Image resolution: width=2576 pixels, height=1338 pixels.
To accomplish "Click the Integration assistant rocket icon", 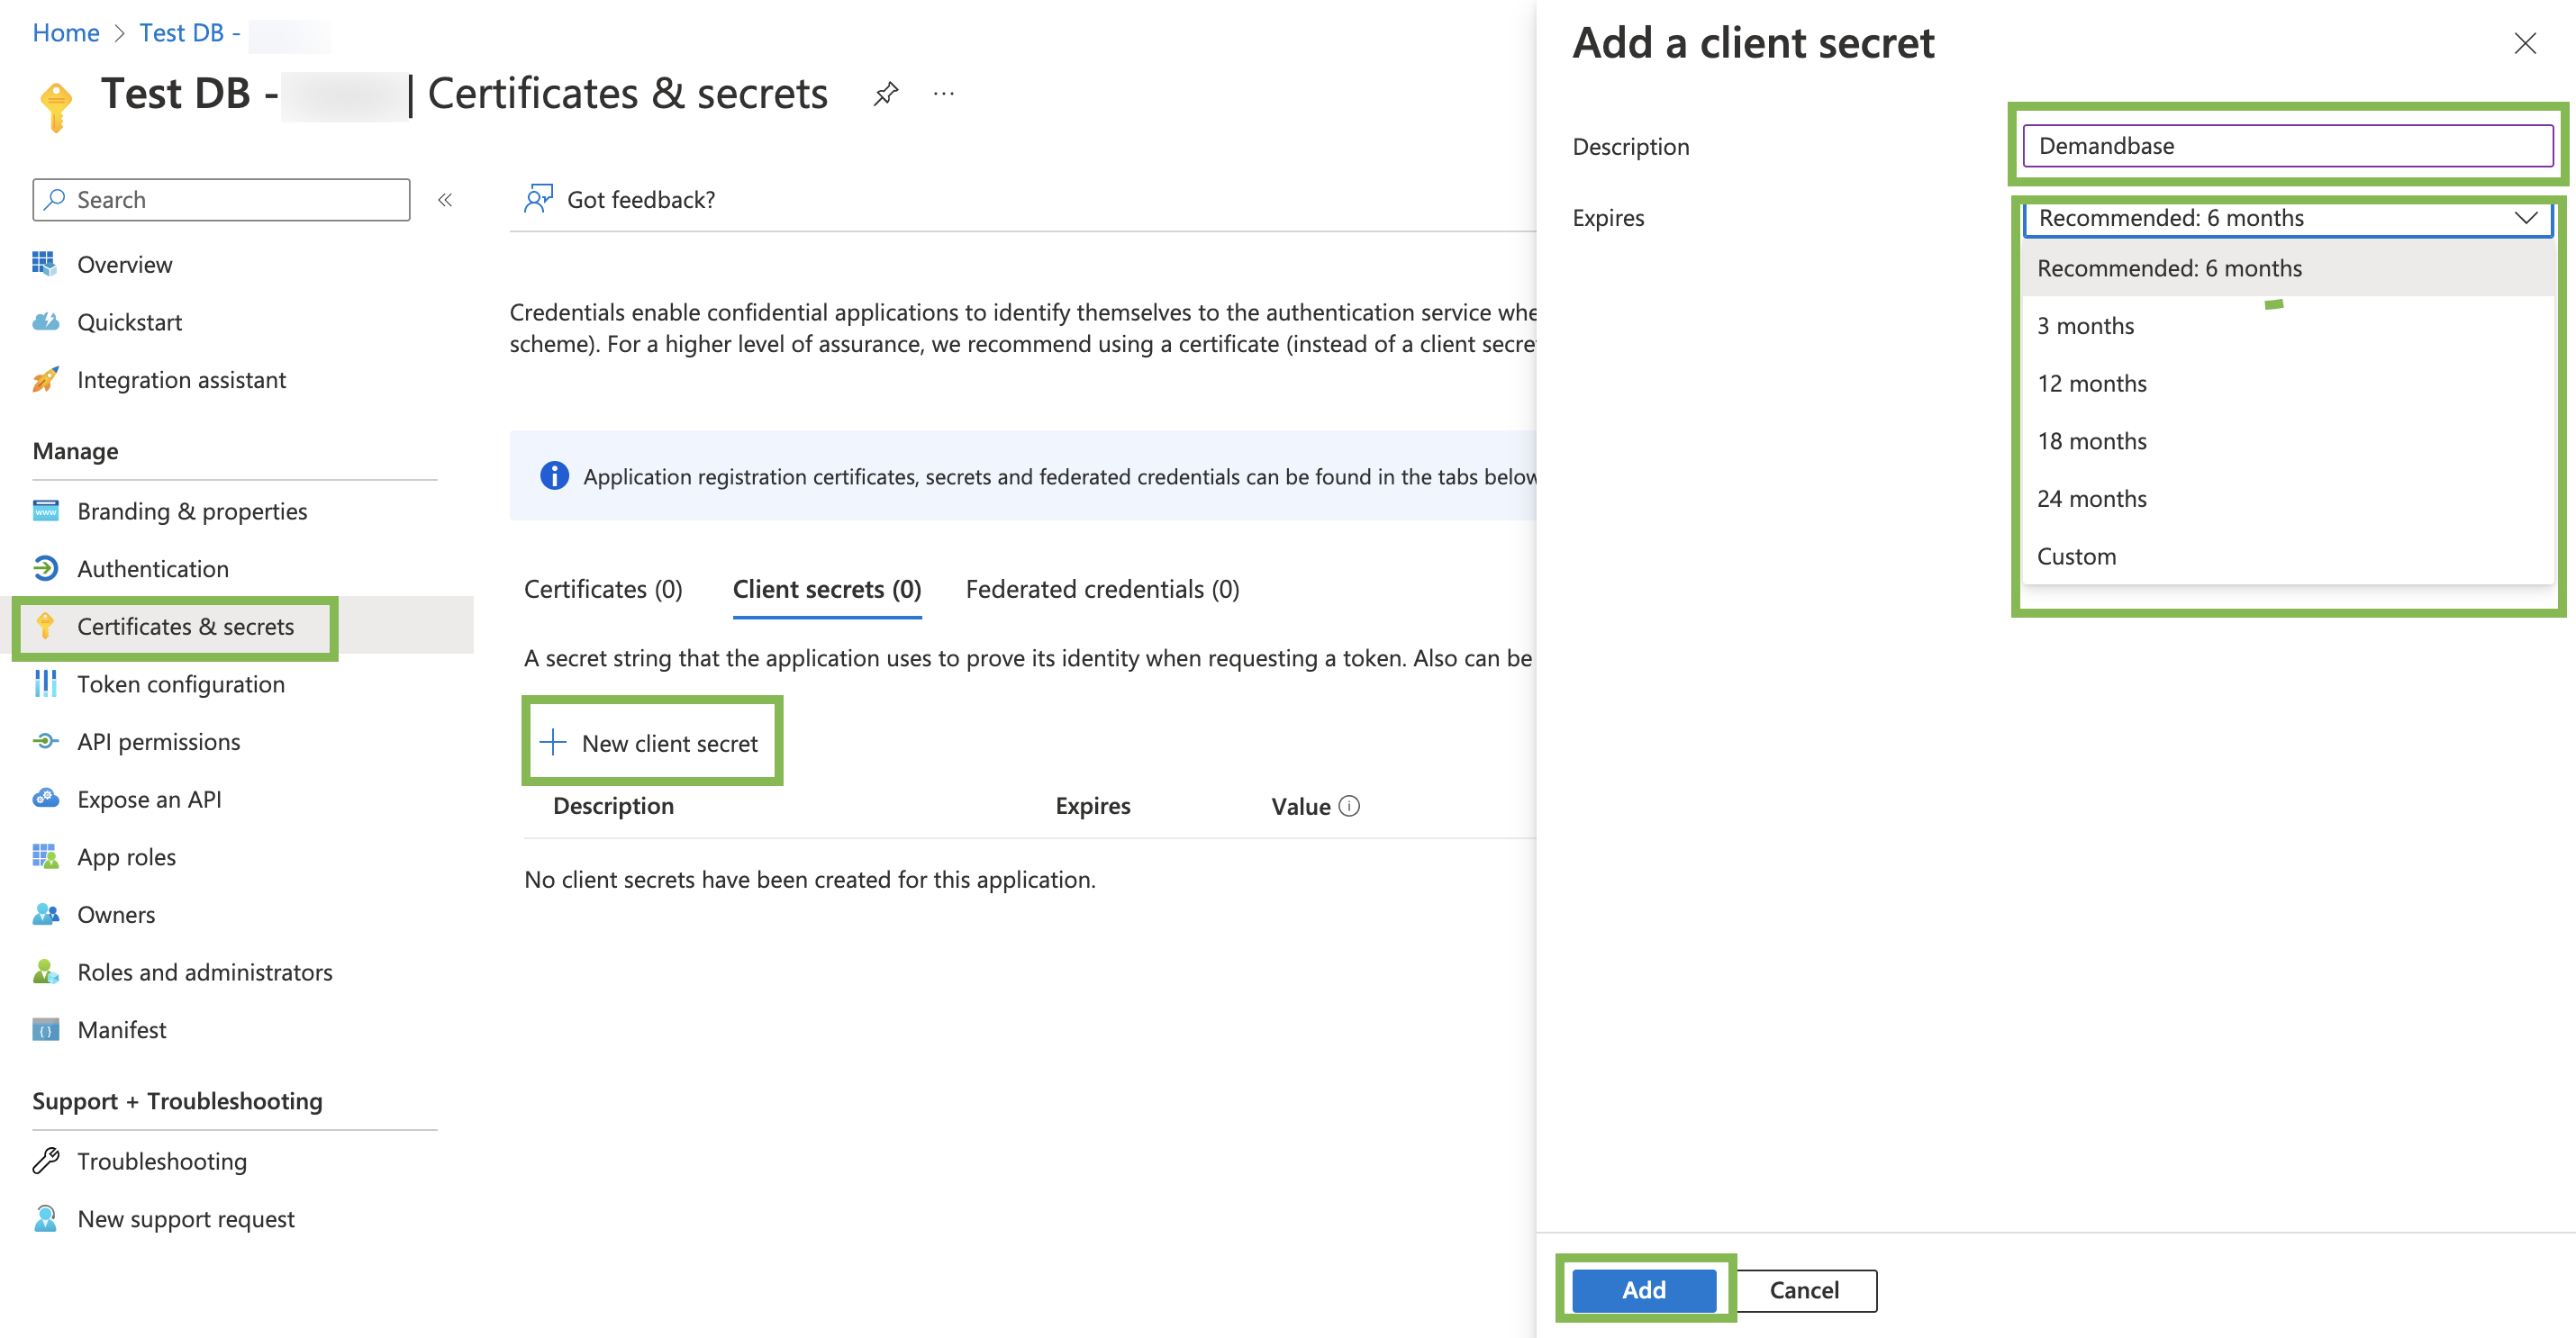I will click(x=45, y=380).
